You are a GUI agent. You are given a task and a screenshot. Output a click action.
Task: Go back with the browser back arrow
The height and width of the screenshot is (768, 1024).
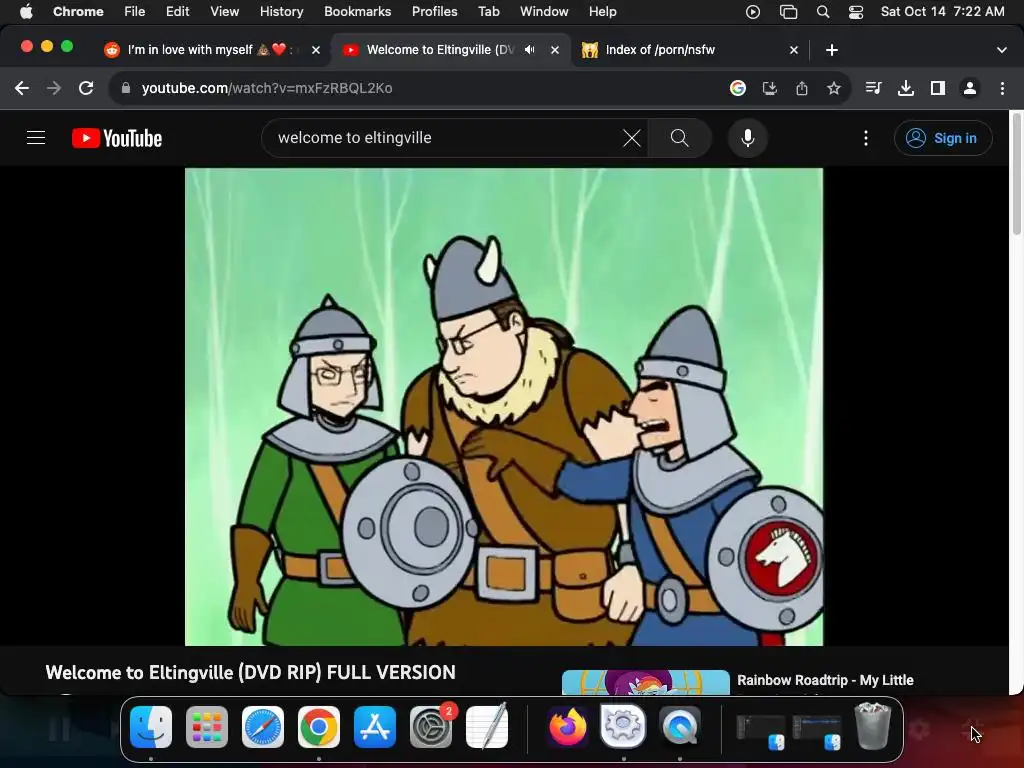22,88
